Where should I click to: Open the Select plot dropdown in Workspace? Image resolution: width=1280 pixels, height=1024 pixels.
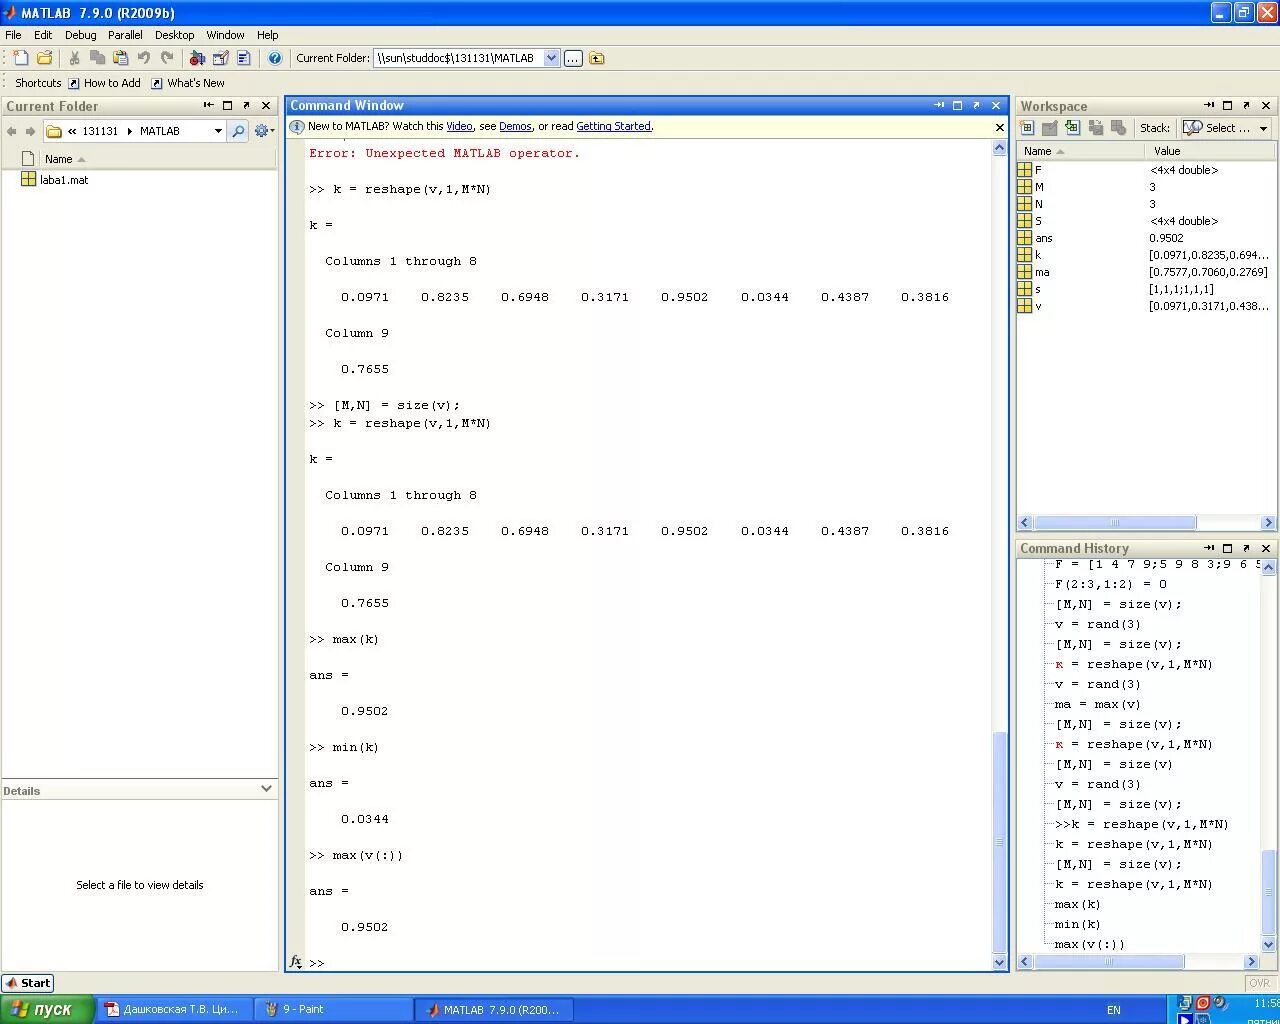tap(1225, 128)
